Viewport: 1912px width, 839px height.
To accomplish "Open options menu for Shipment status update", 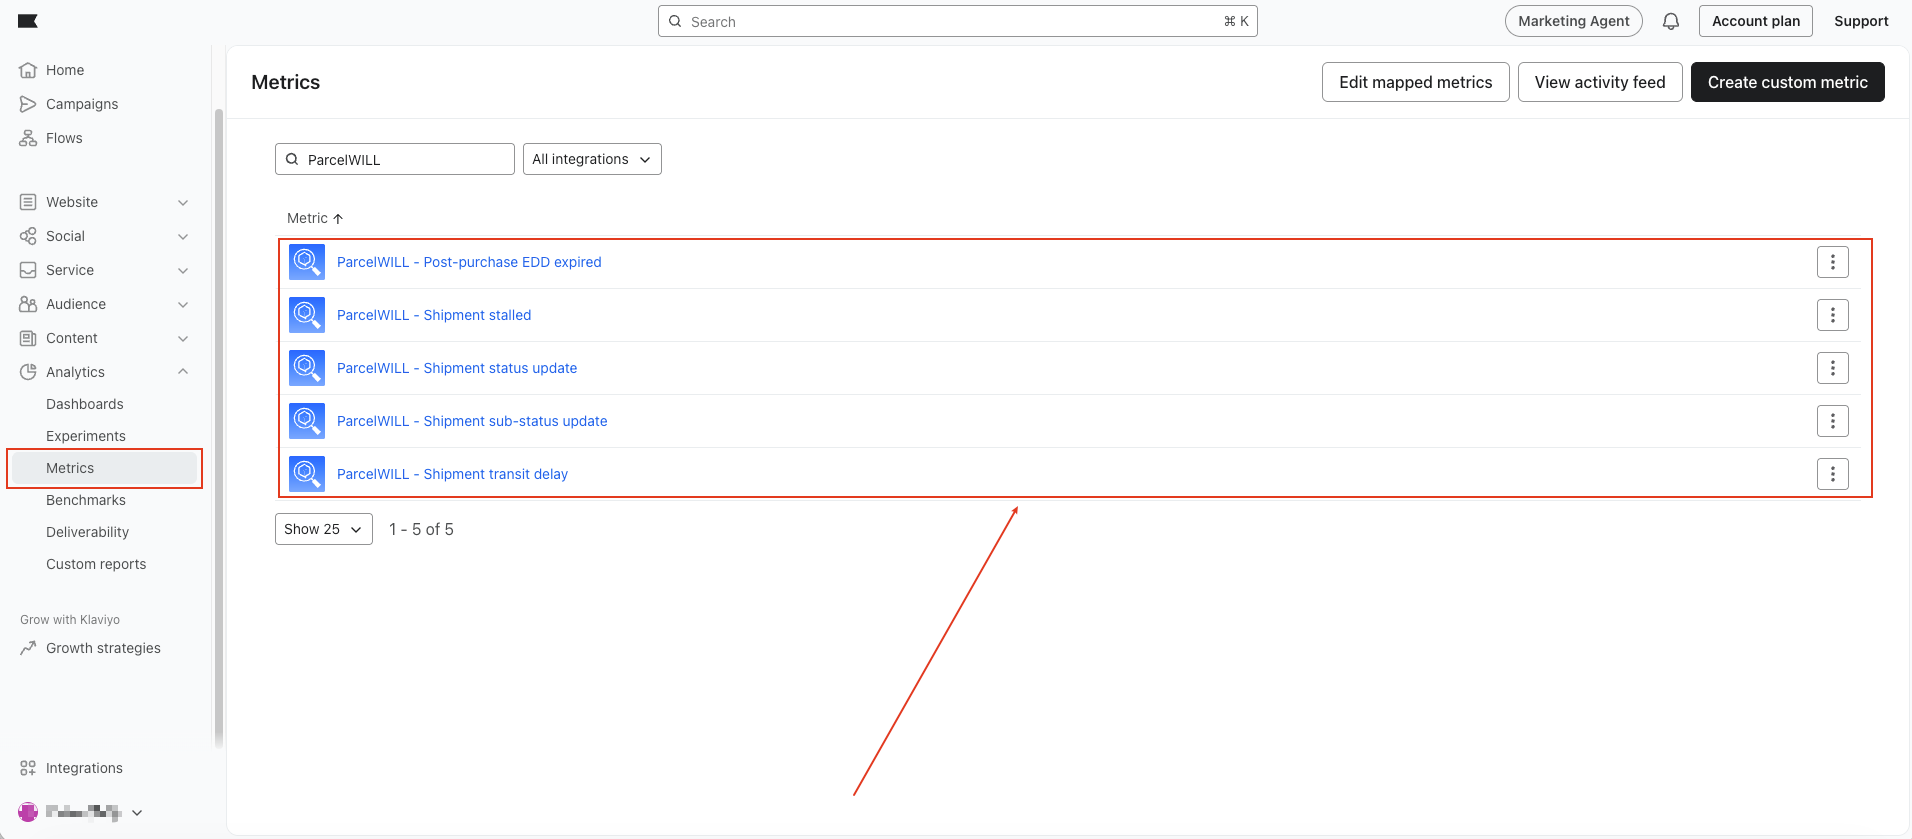I will click(x=1833, y=368).
